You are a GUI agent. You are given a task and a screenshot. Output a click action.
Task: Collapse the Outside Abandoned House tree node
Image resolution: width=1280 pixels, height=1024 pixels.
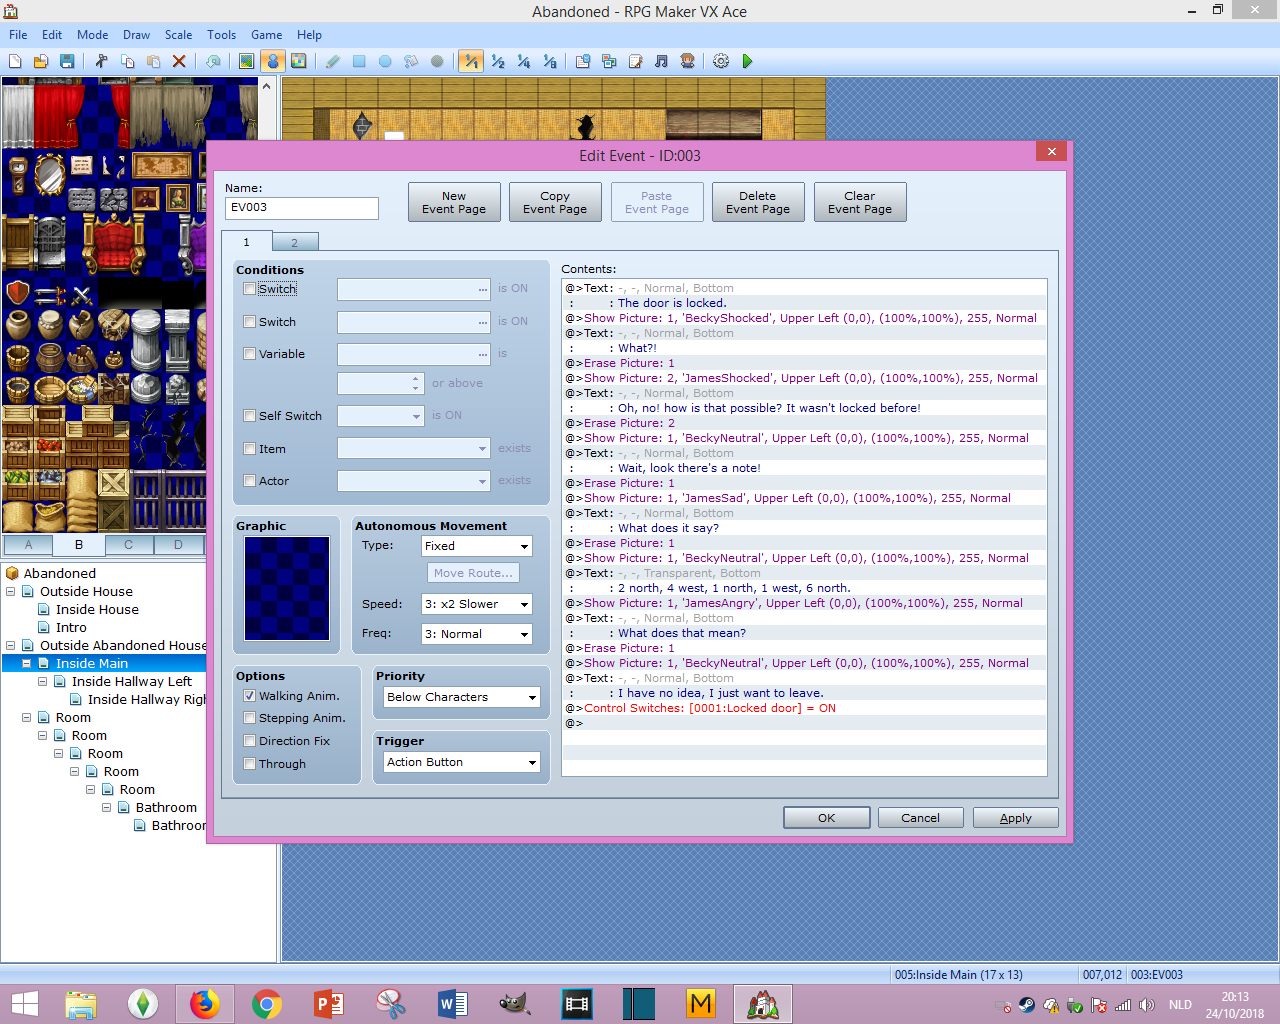coord(11,646)
